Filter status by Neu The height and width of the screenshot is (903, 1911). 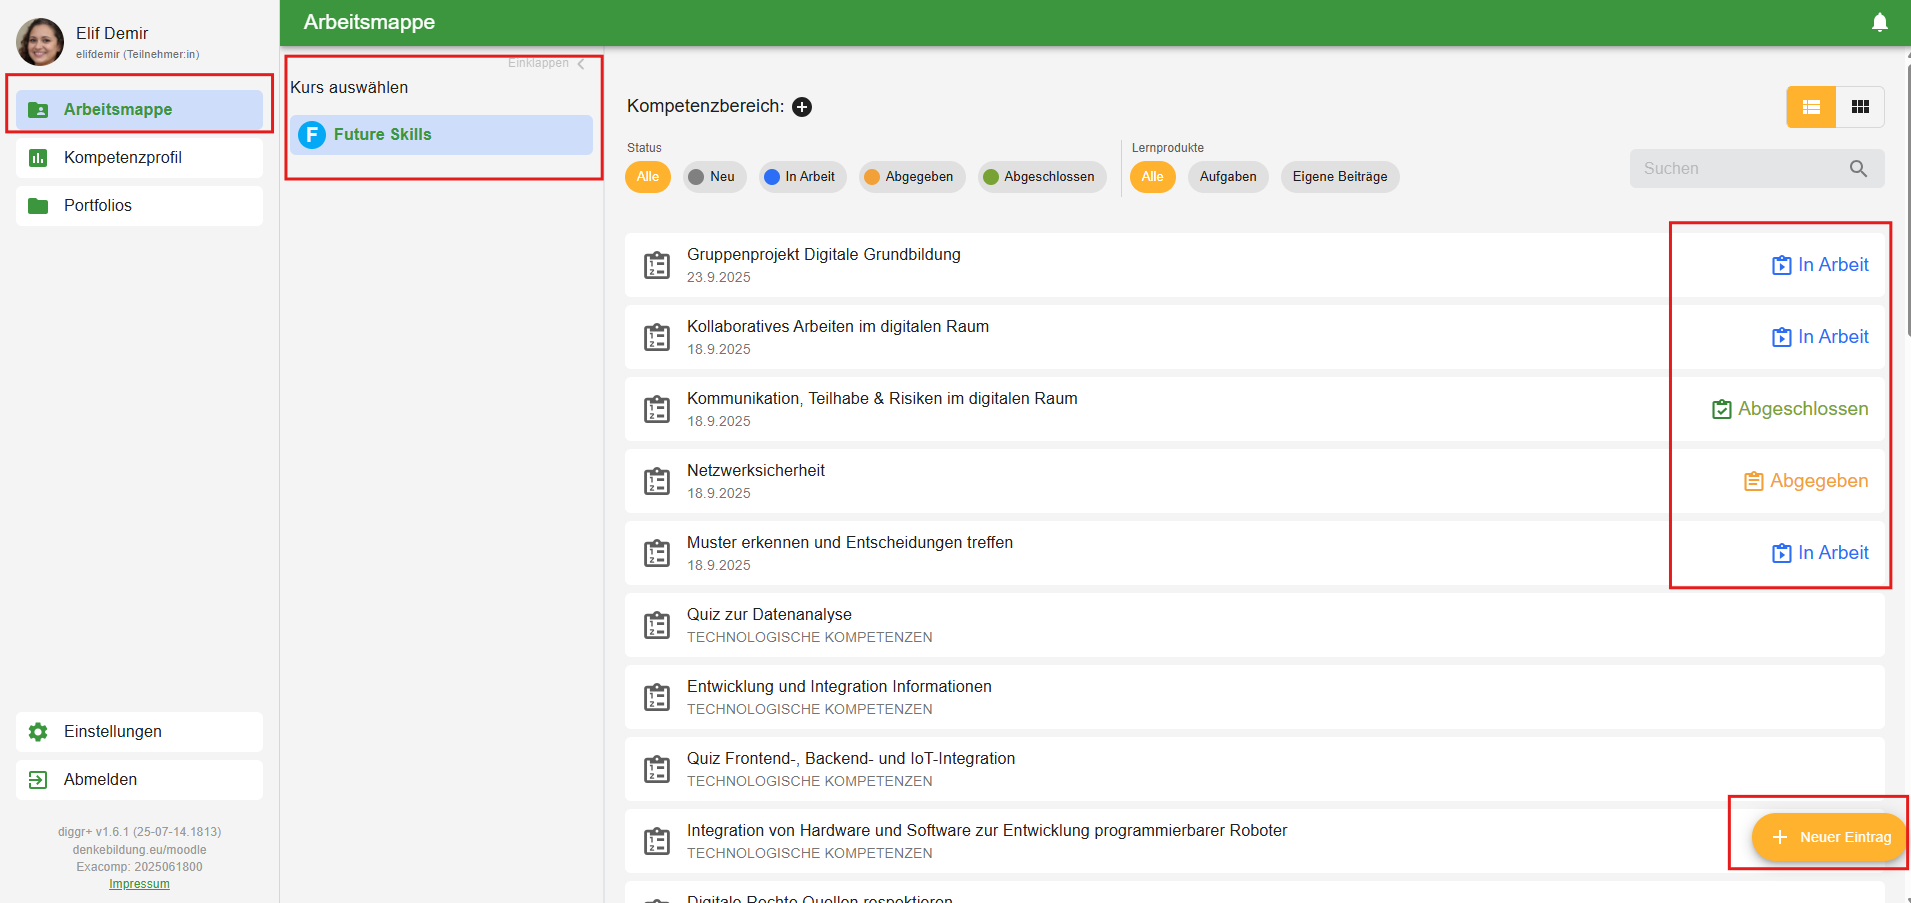(x=713, y=177)
